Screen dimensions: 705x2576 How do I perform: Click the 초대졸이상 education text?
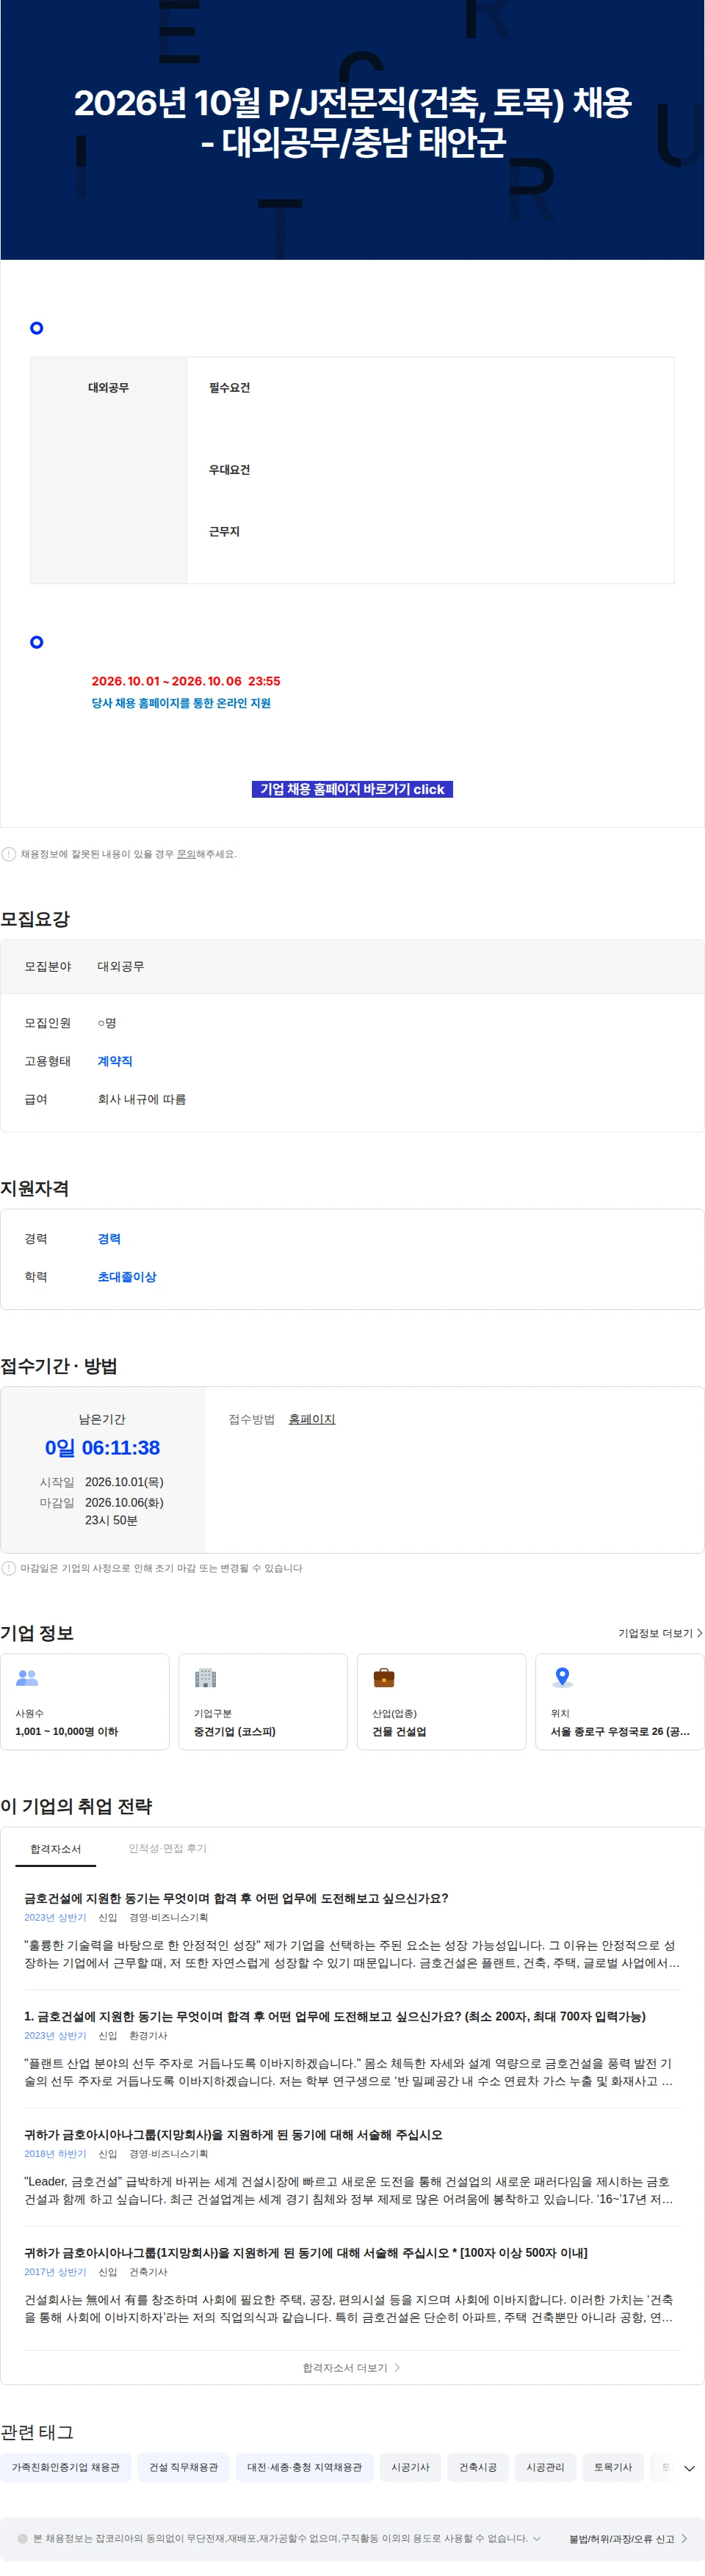point(127,1277)
